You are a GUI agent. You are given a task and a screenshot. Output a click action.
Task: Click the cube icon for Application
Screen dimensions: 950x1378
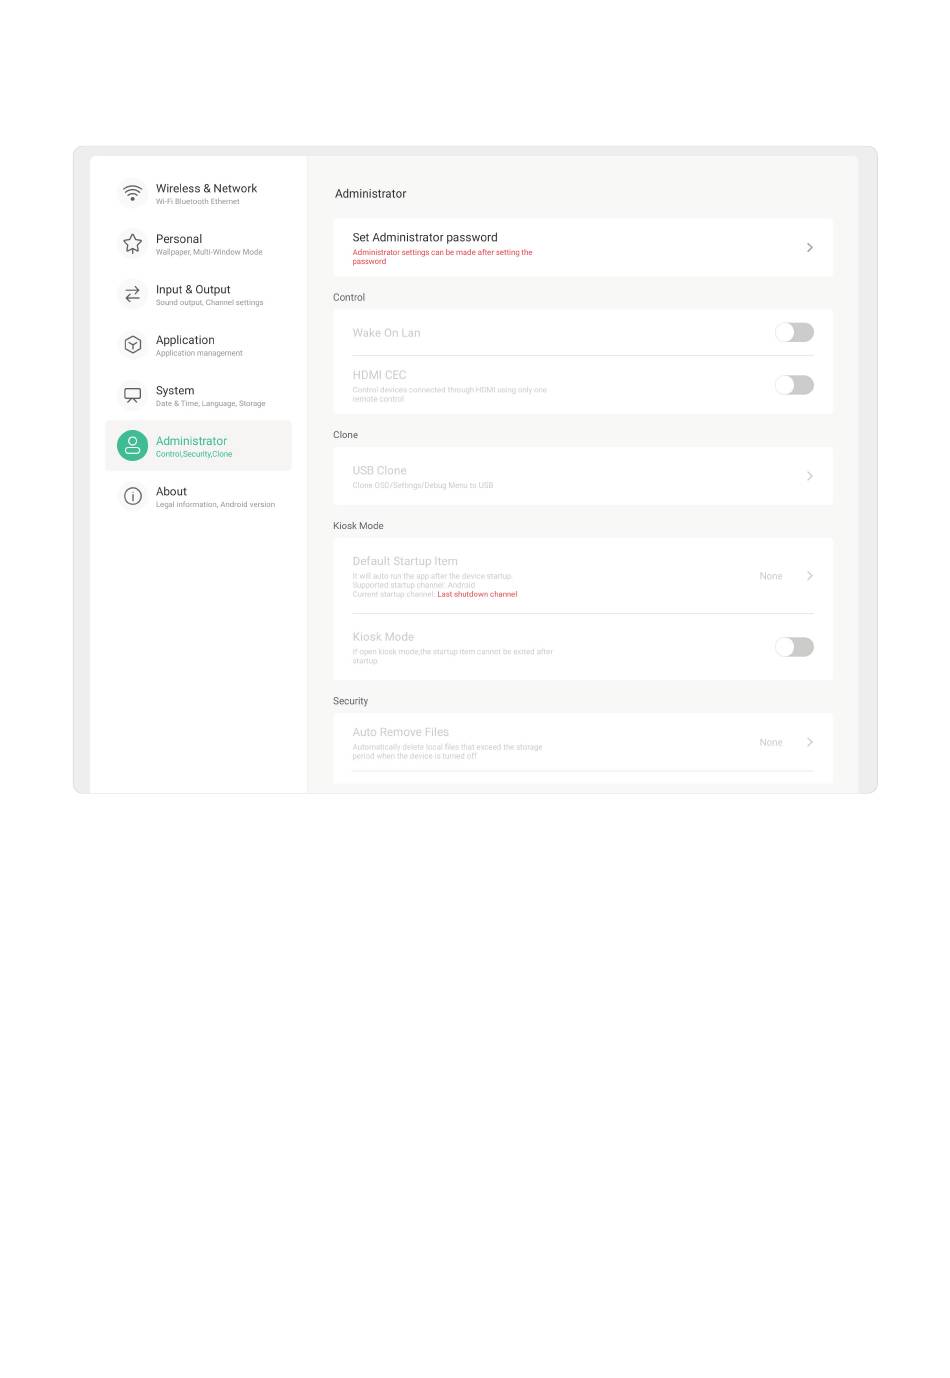coord(132,344)
